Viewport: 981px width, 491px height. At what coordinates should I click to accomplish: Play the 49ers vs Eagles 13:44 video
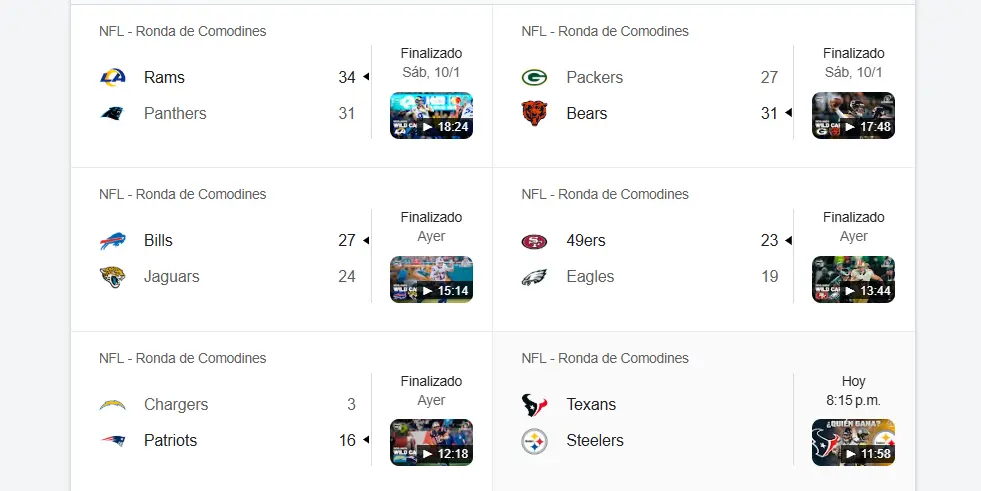click(x=853, y=279)
